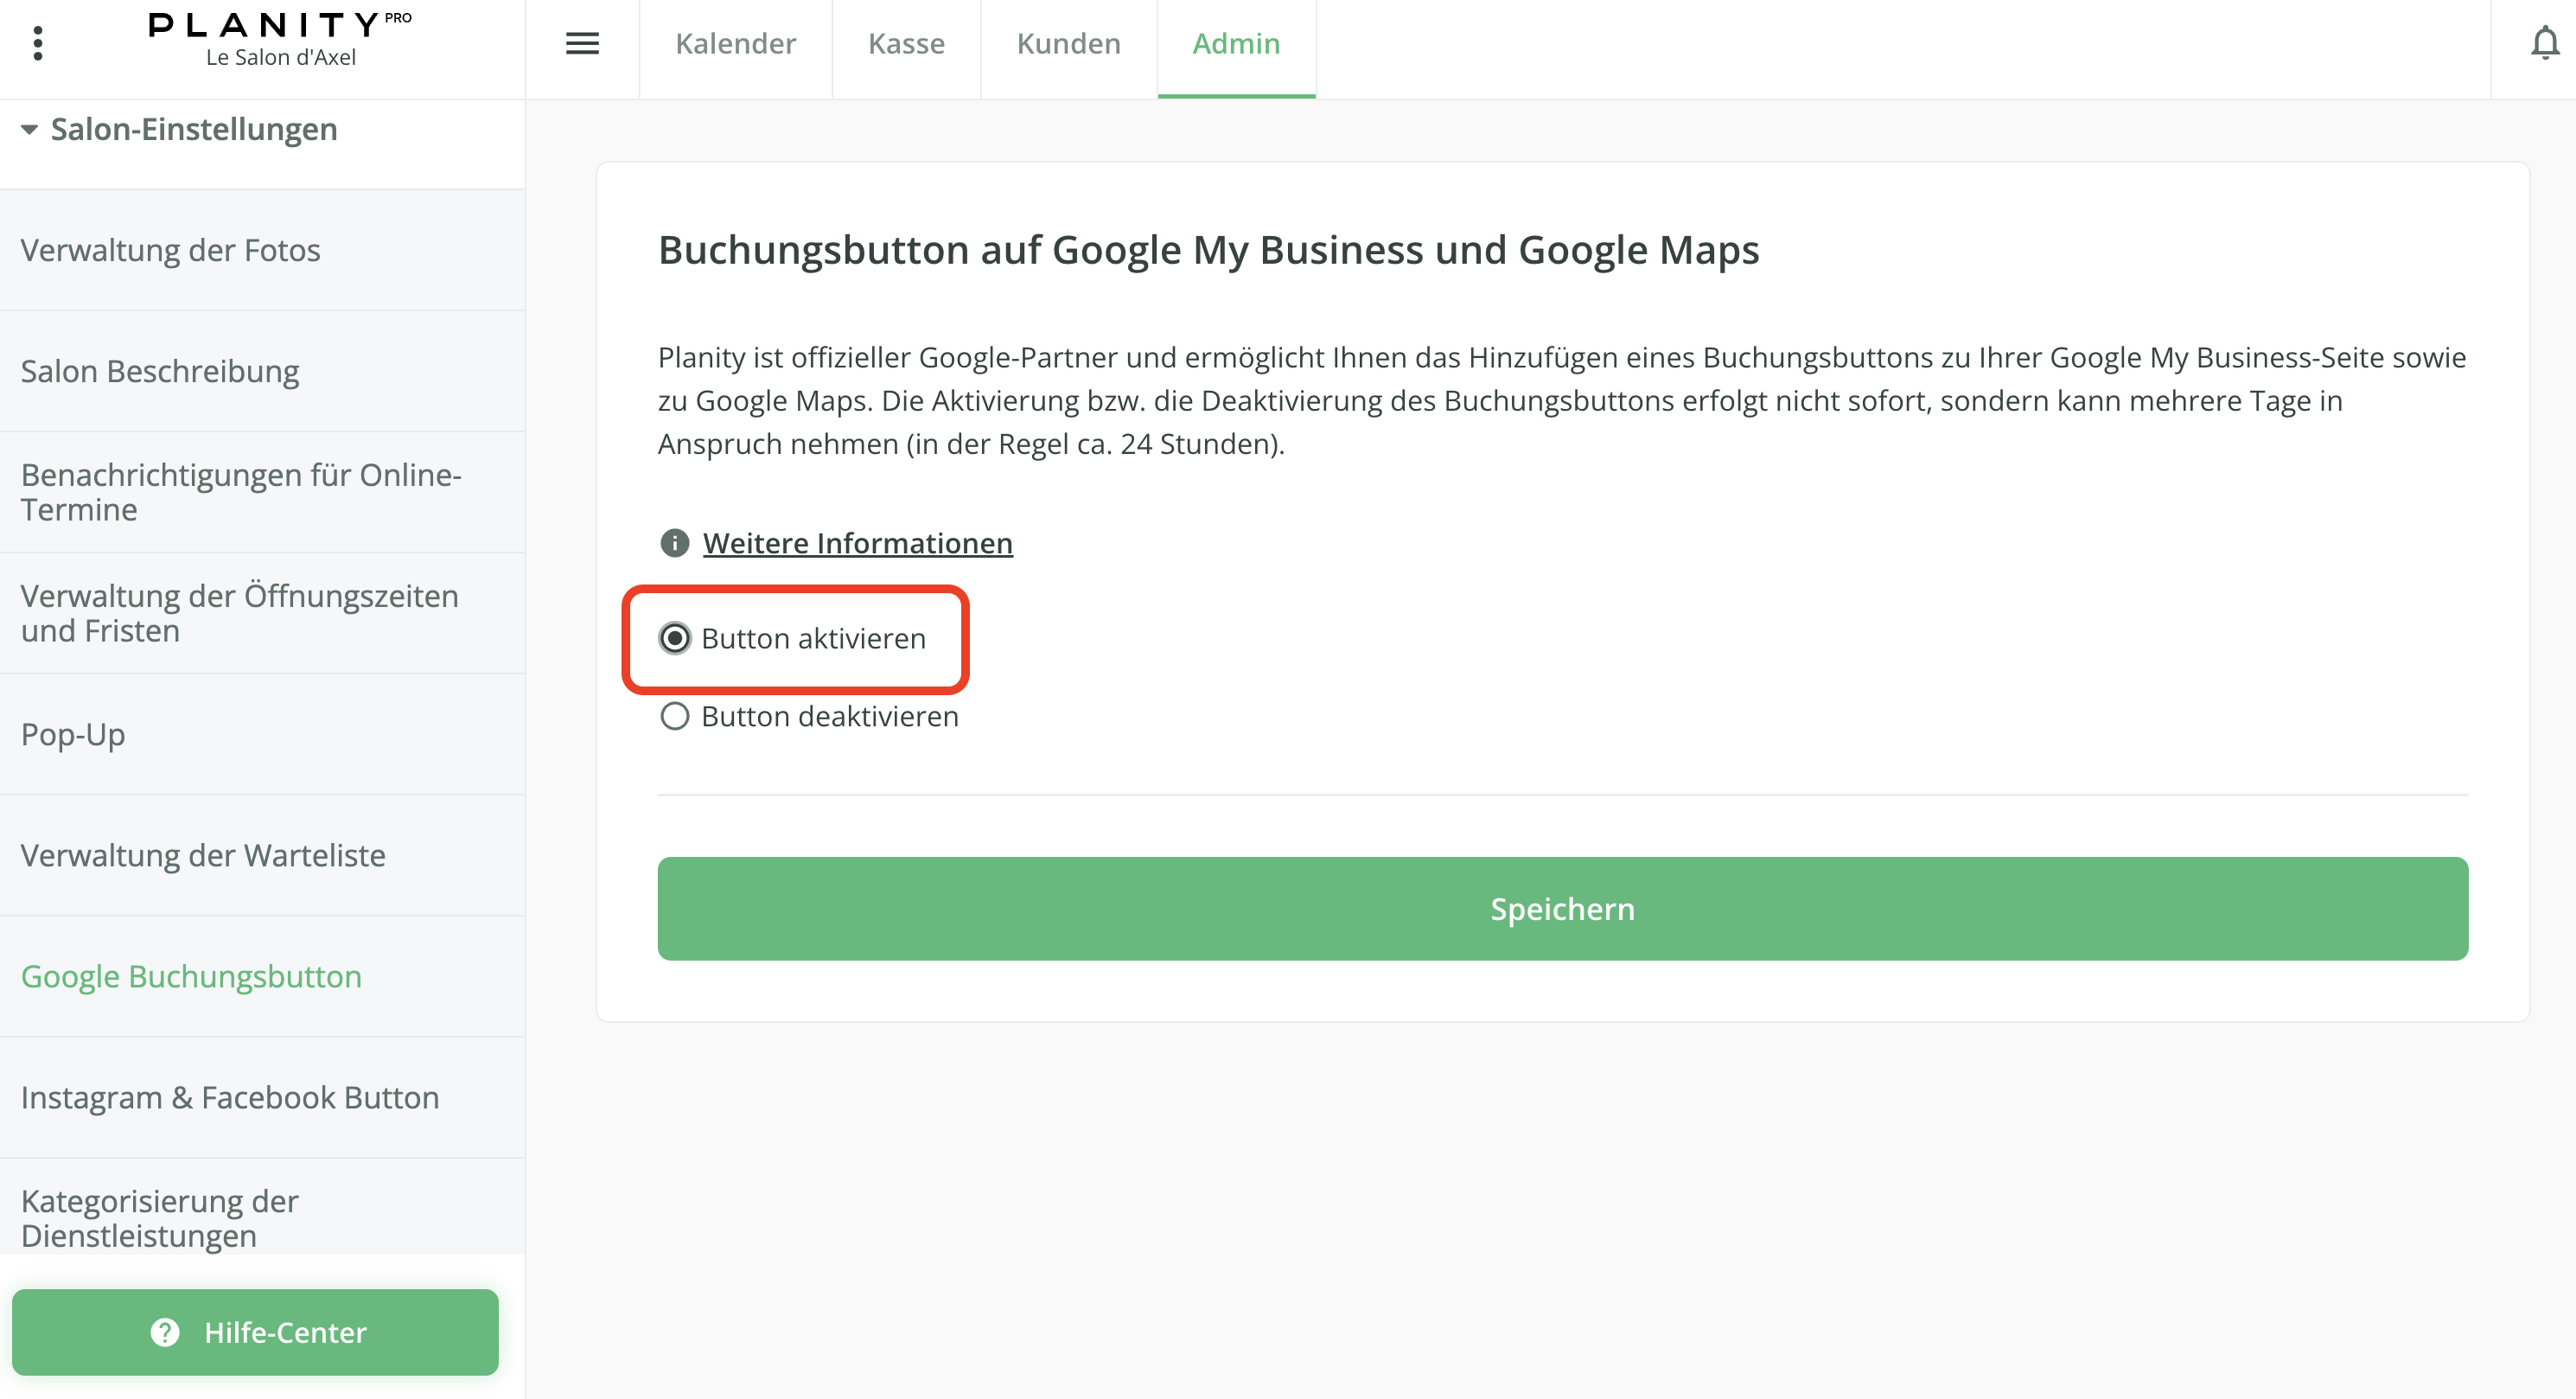
Task: Open Instagram & Facebook Button settings
Action: (230, 1097)
